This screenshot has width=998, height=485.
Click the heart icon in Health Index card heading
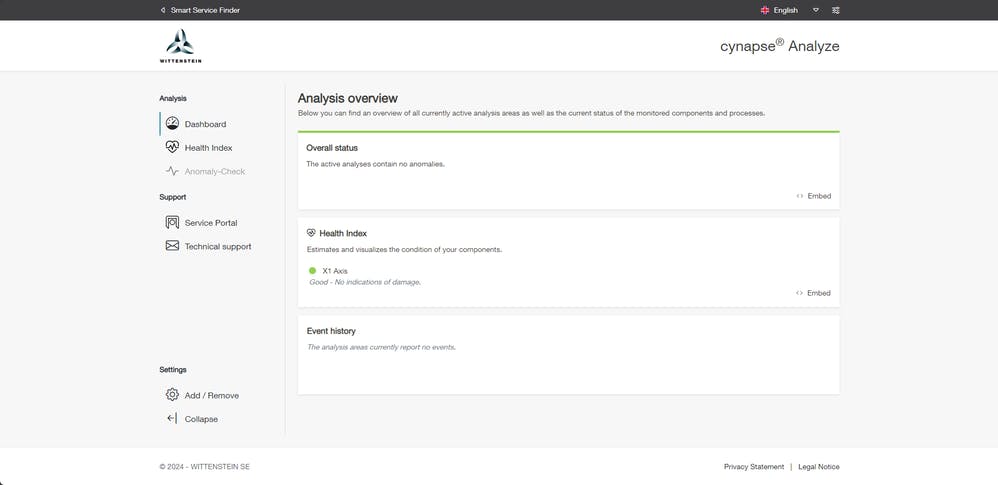(x=311, y=233)
